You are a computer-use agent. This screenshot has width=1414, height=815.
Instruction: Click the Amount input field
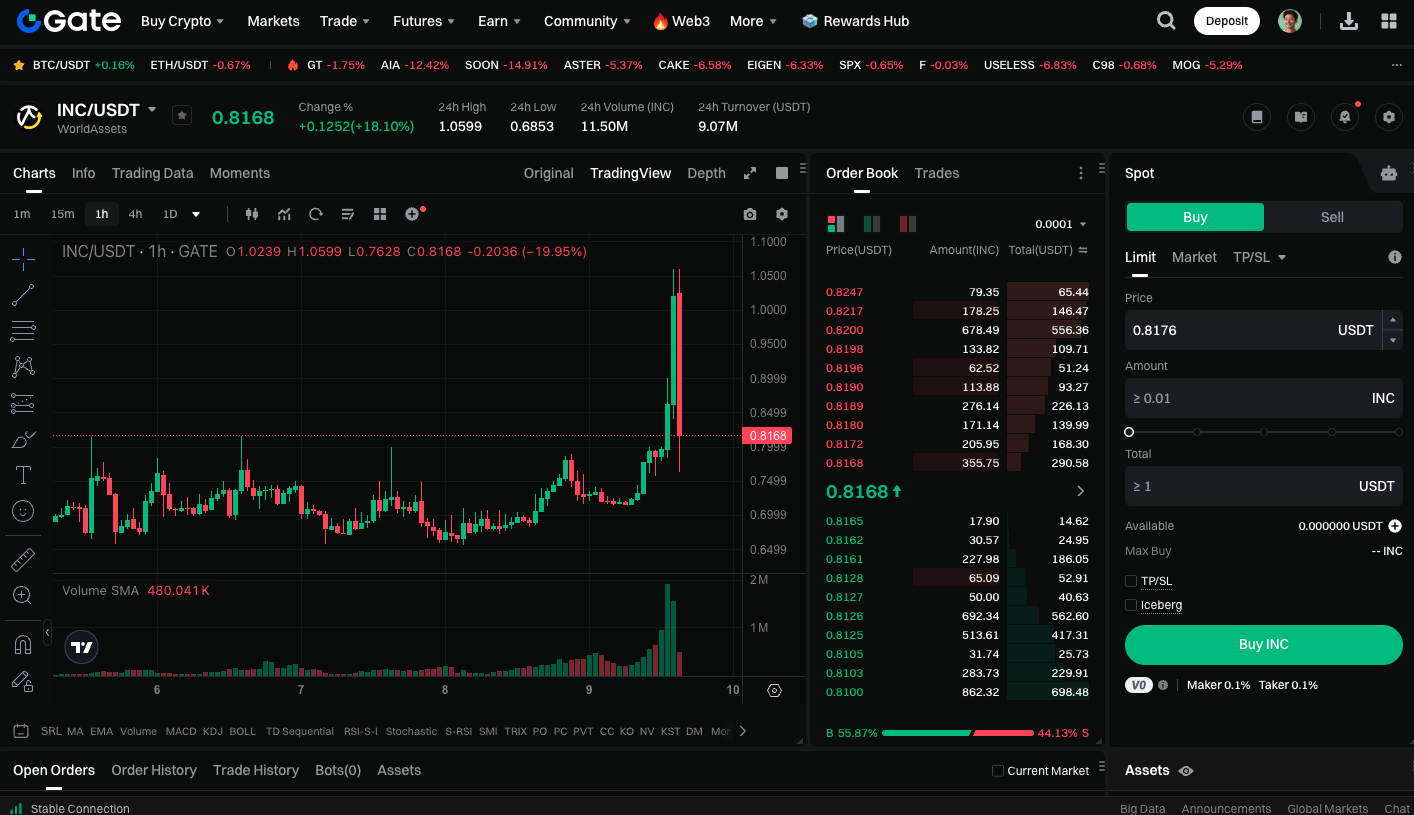[x=1264, y=398]
